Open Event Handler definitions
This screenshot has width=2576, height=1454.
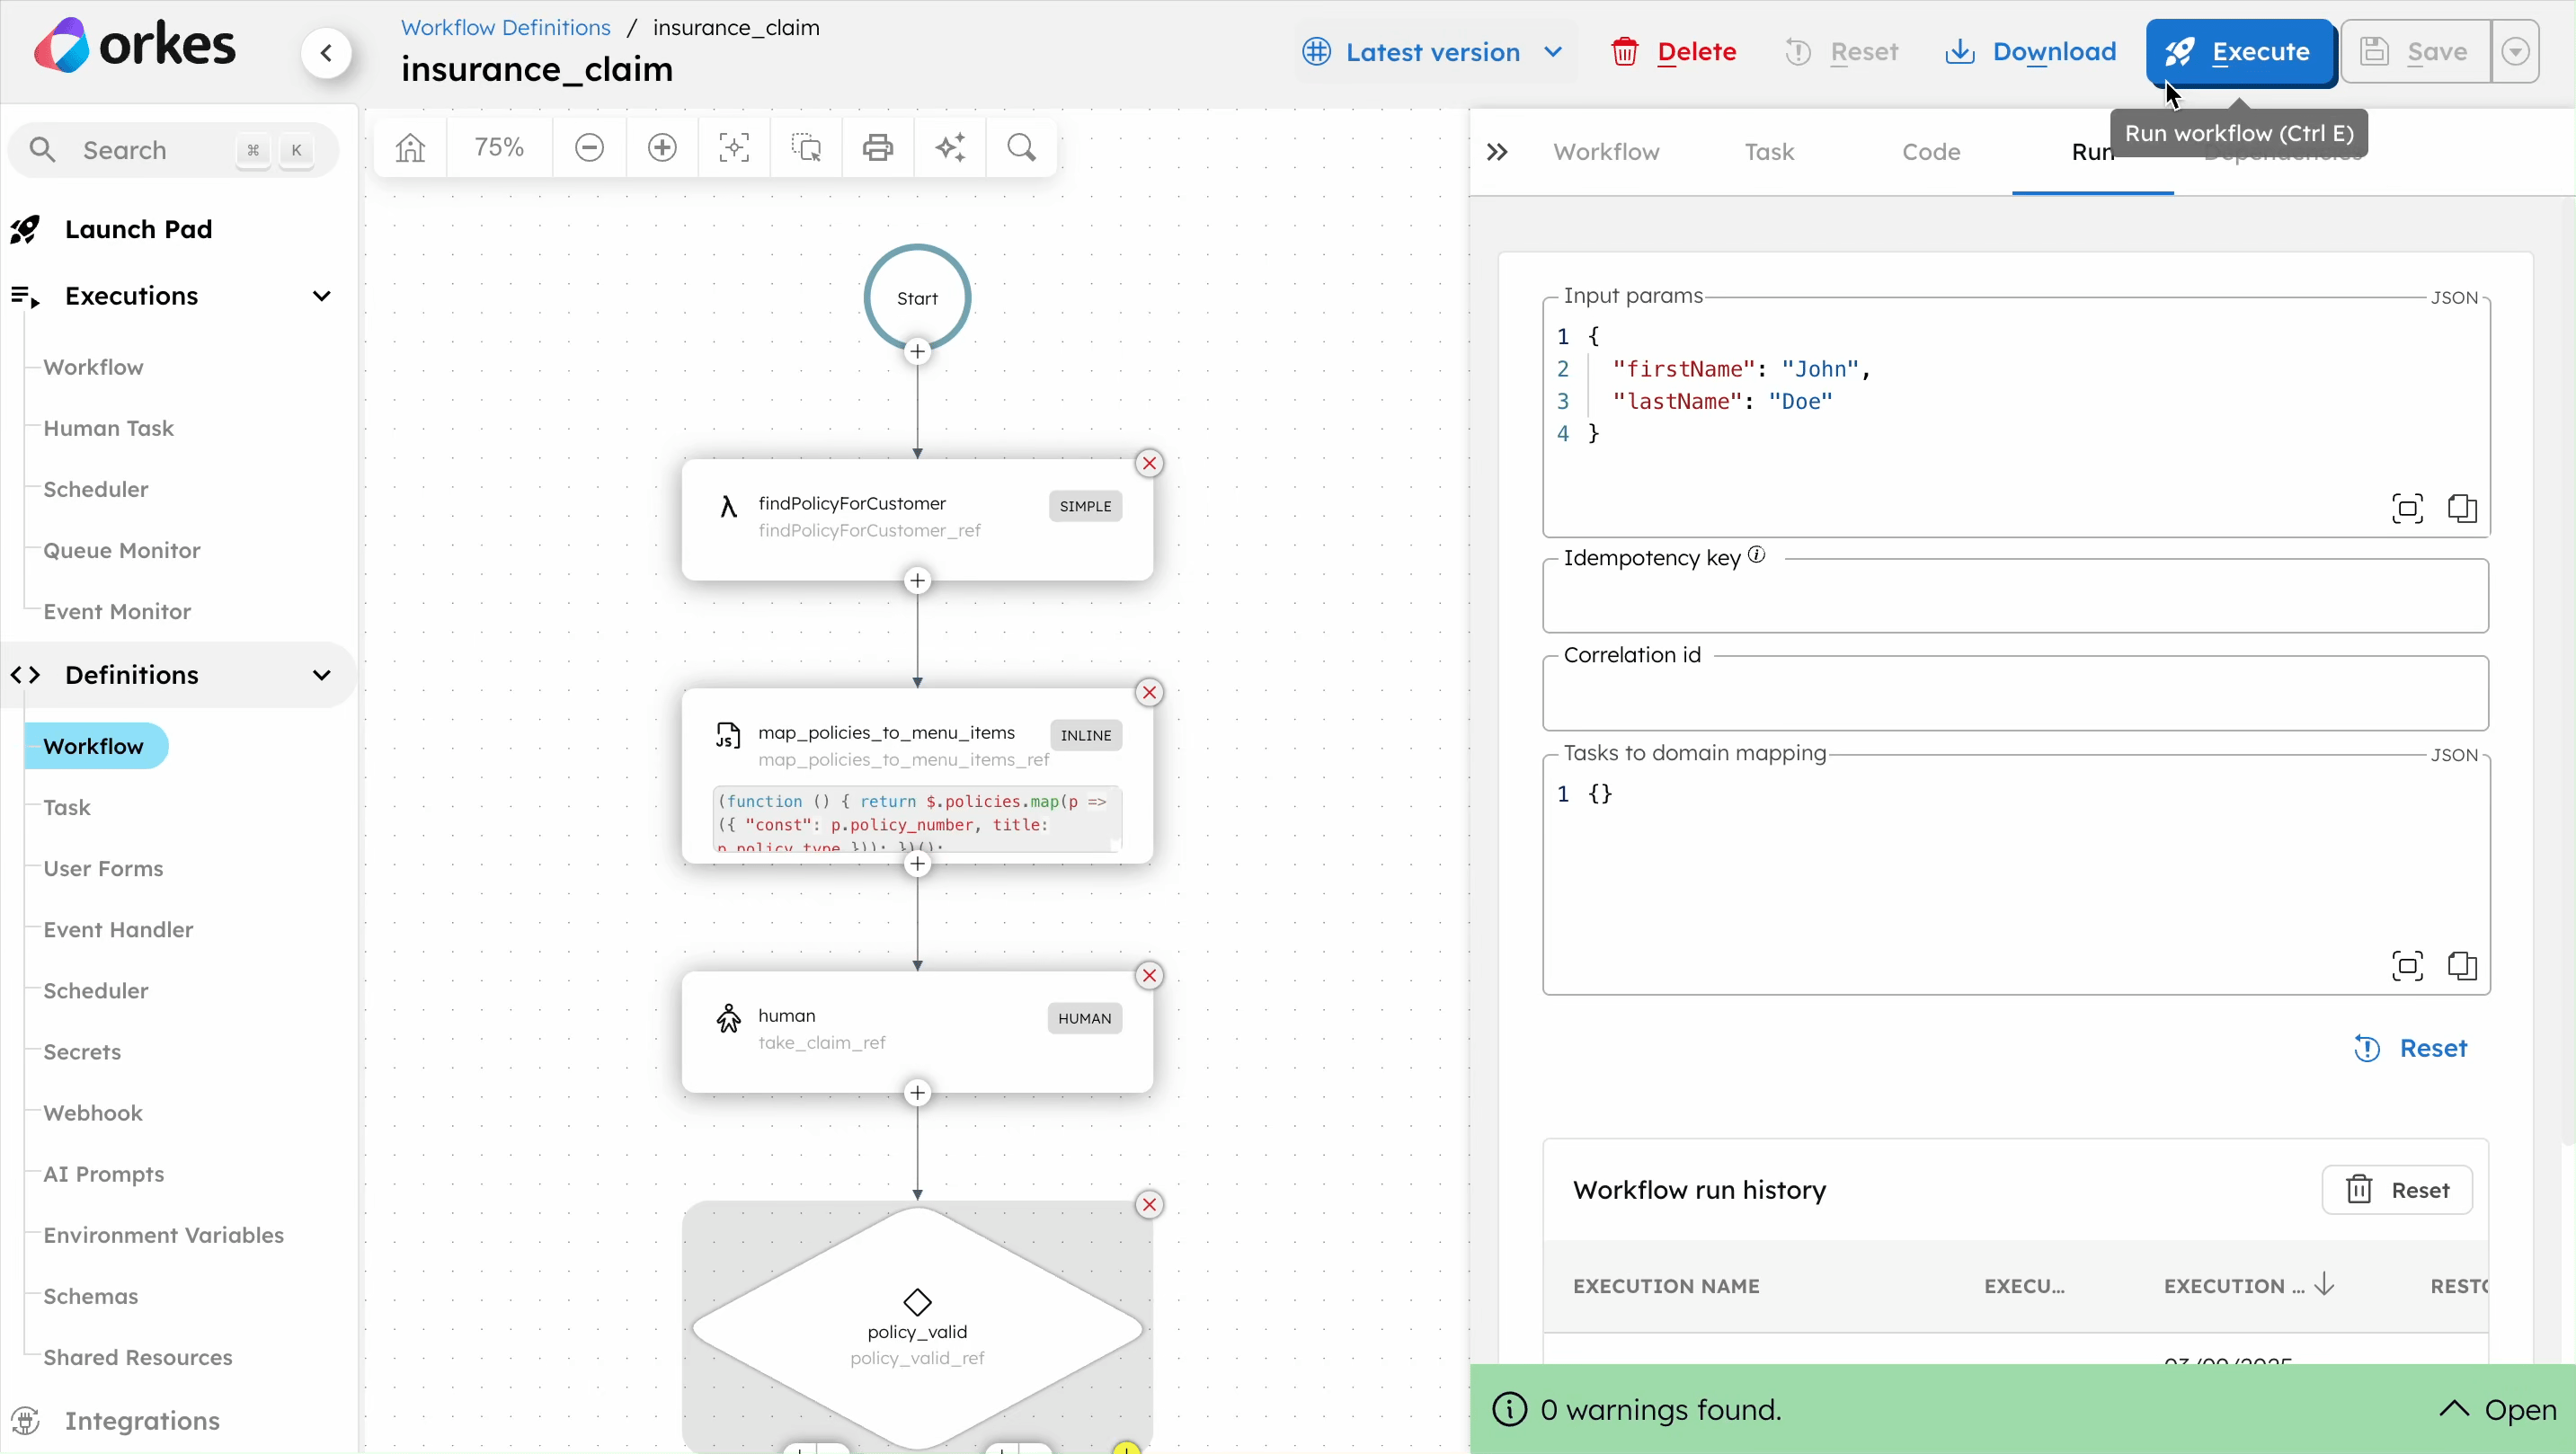pos(118,929)
